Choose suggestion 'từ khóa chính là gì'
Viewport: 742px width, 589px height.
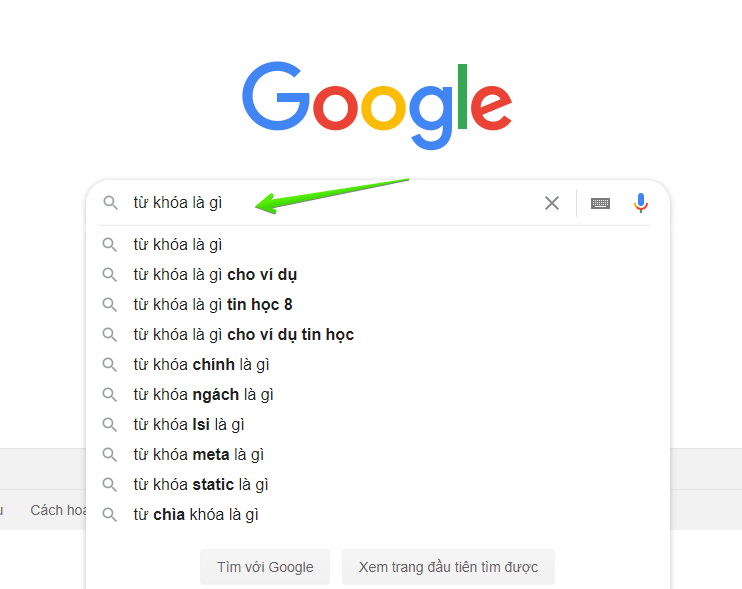coord(201,364)
